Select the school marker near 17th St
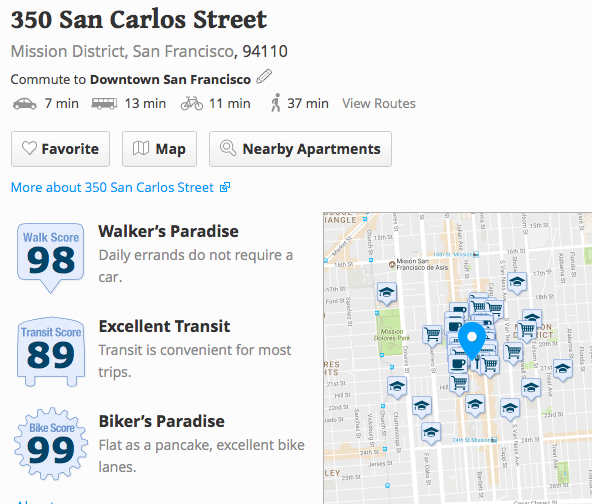Image resolution: width=592 pixels, height=504 pixels. tap(517, 282)
